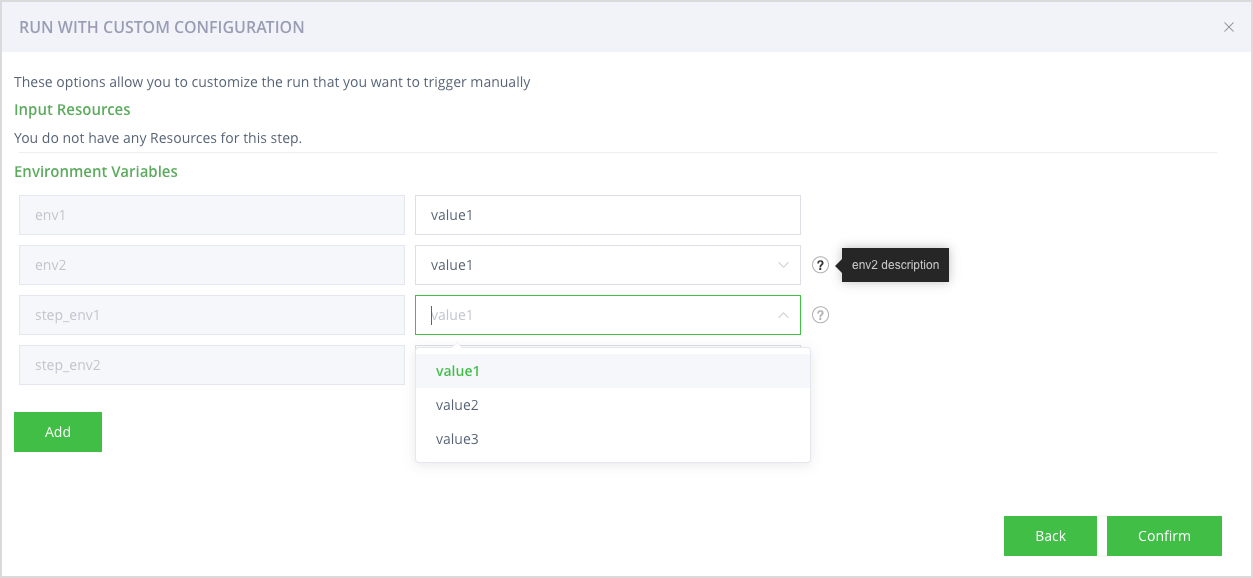The width and height of the screenshot is (1253, 578).
Task: Click the step_env1 variable name field
Action: click(211, 315)
